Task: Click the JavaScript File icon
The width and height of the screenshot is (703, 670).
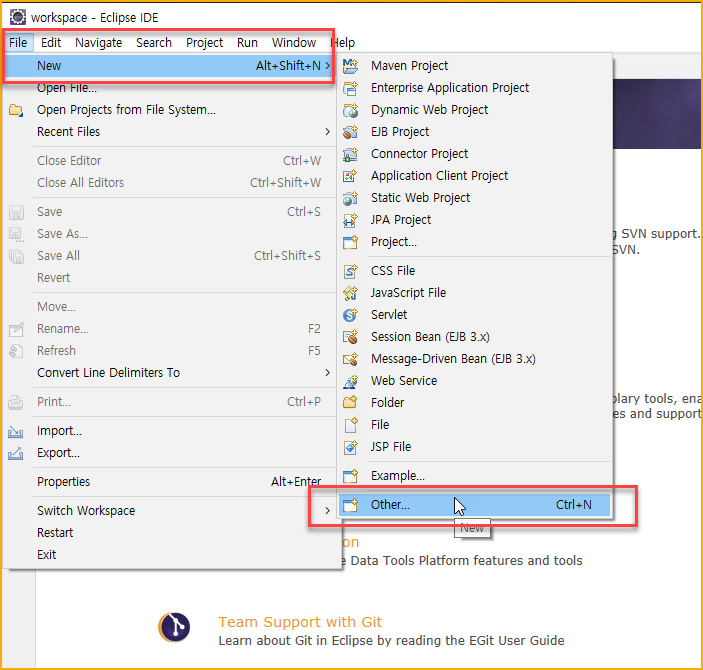Action: [x=350, y=293]
